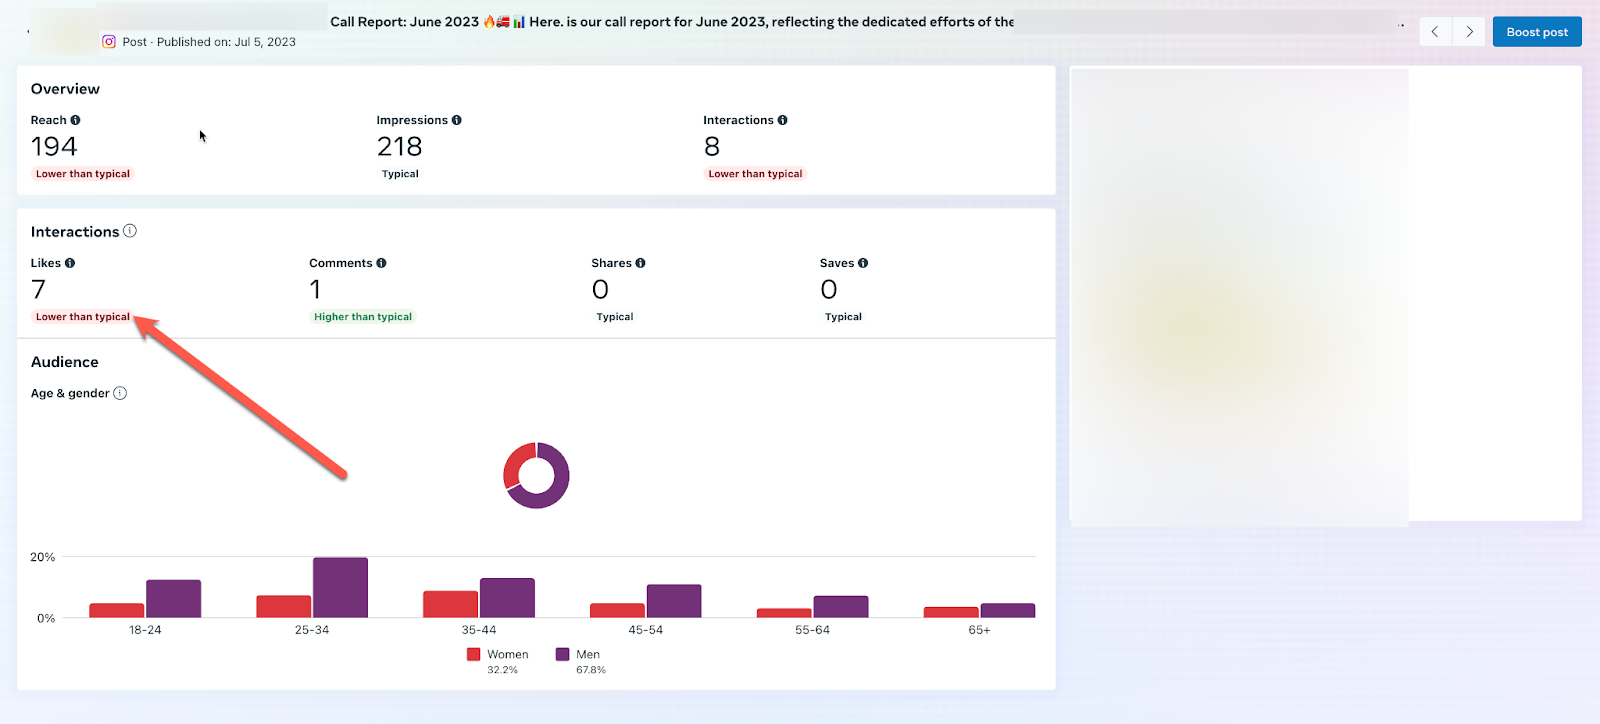Click the Comments info icon
Viewport: 1600px width, 724px height.
click(381, 263)
